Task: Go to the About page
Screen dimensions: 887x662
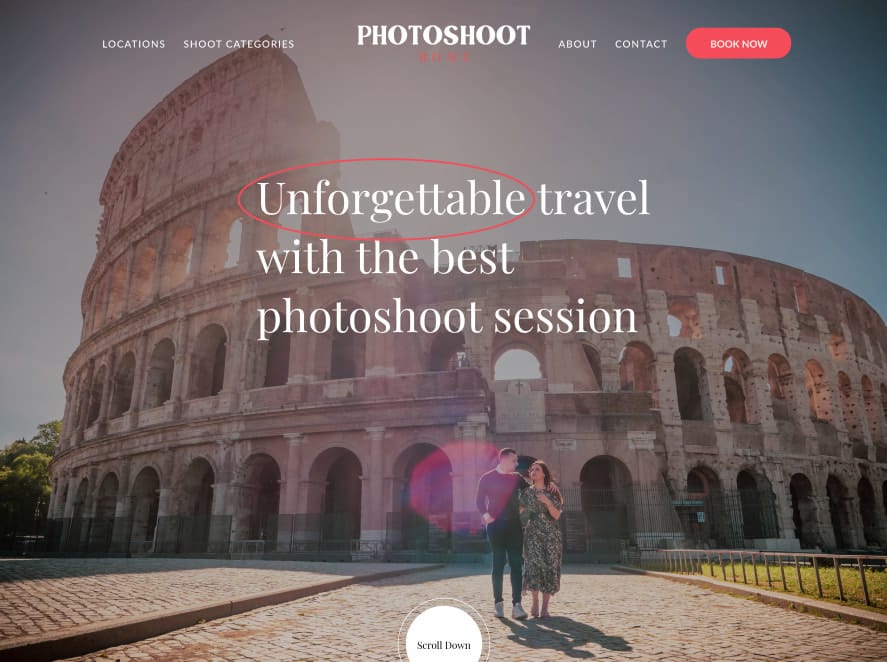Action: (x=578, y=44)
